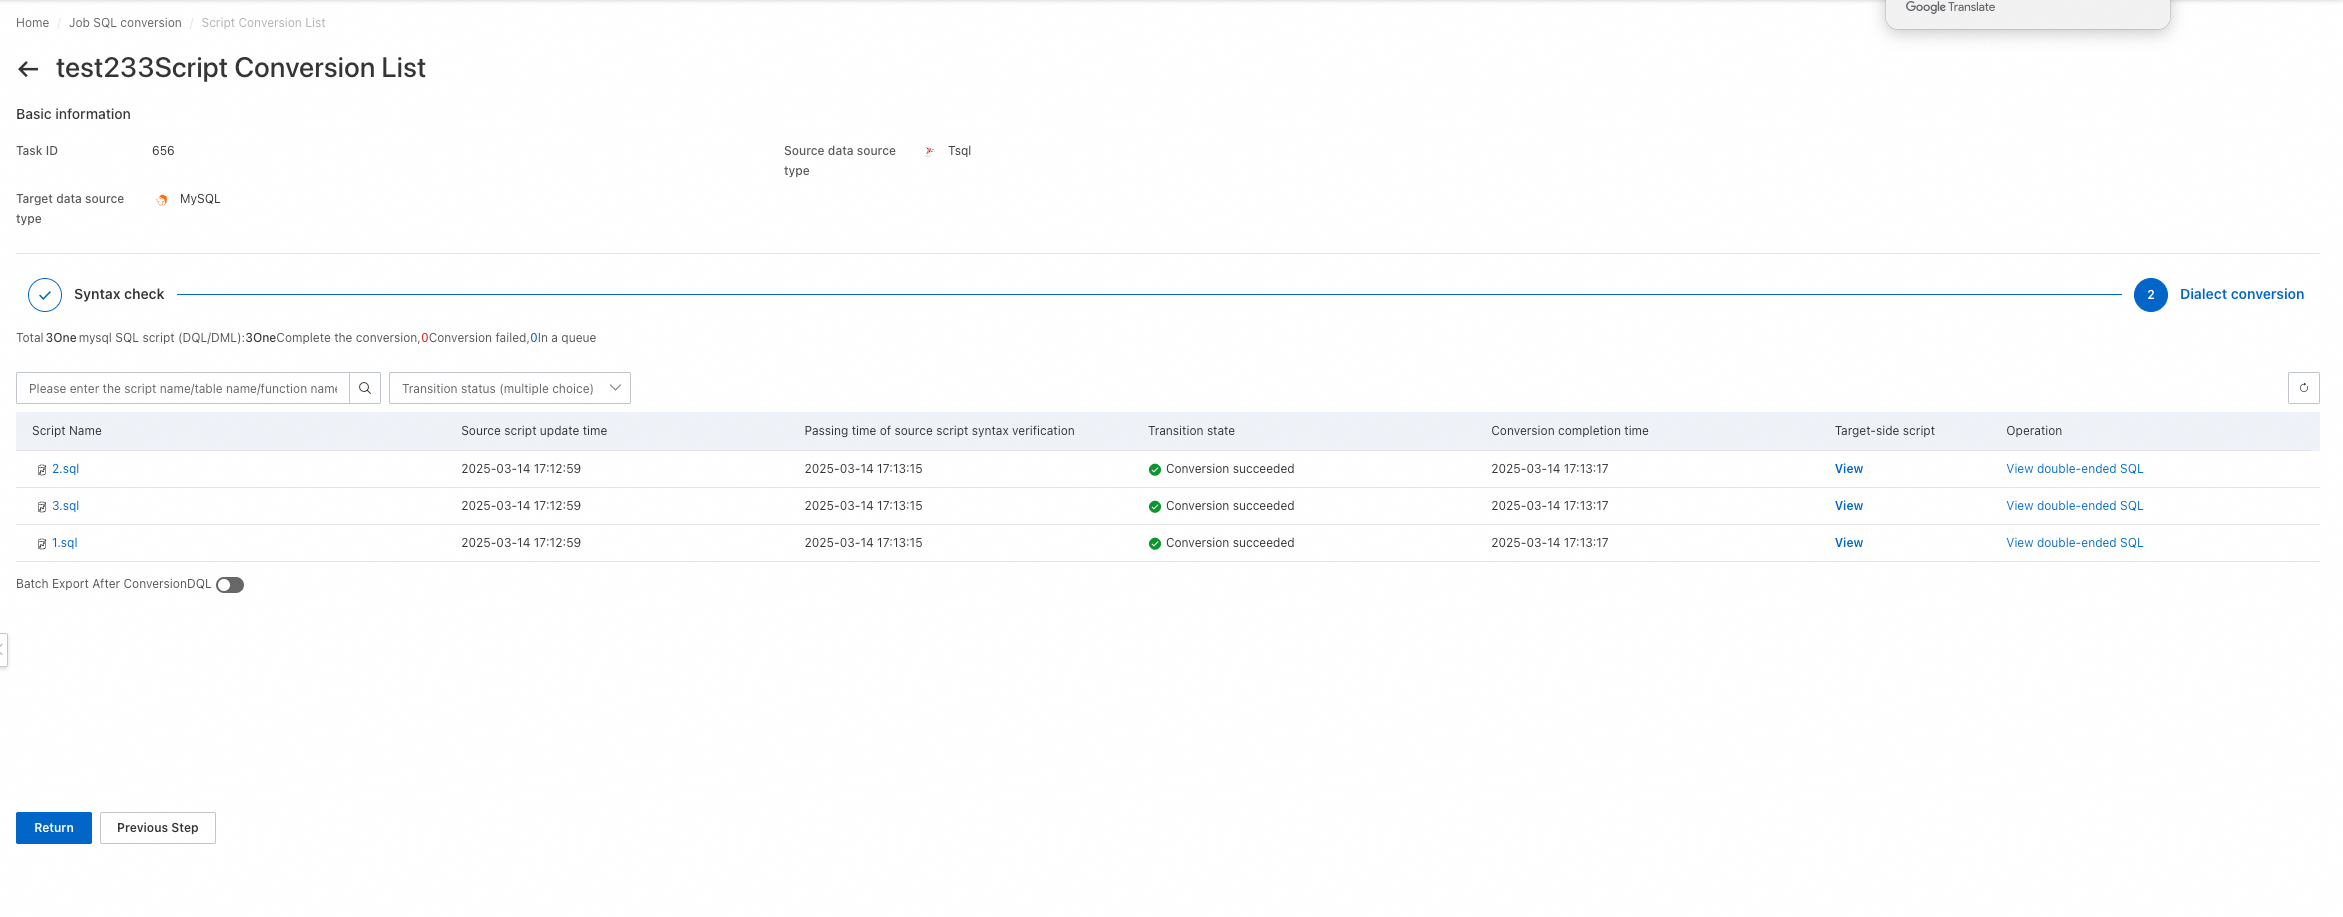2343x917 pixels.
Task: Click the Previous Step button
Action: [158, 828]
